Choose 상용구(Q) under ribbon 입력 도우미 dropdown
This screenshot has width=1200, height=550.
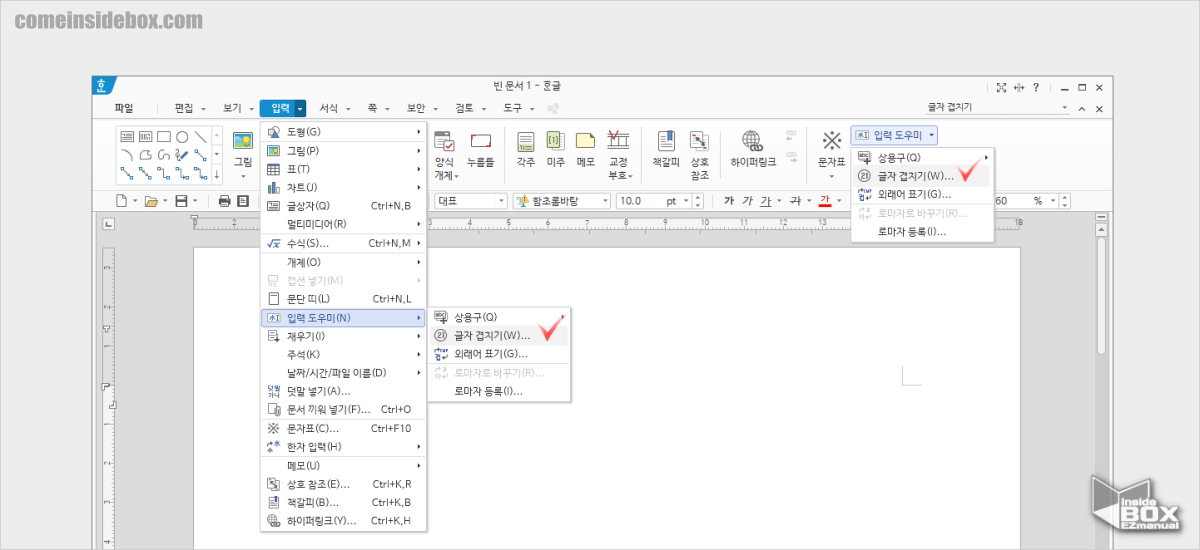(x=922, y=158)
